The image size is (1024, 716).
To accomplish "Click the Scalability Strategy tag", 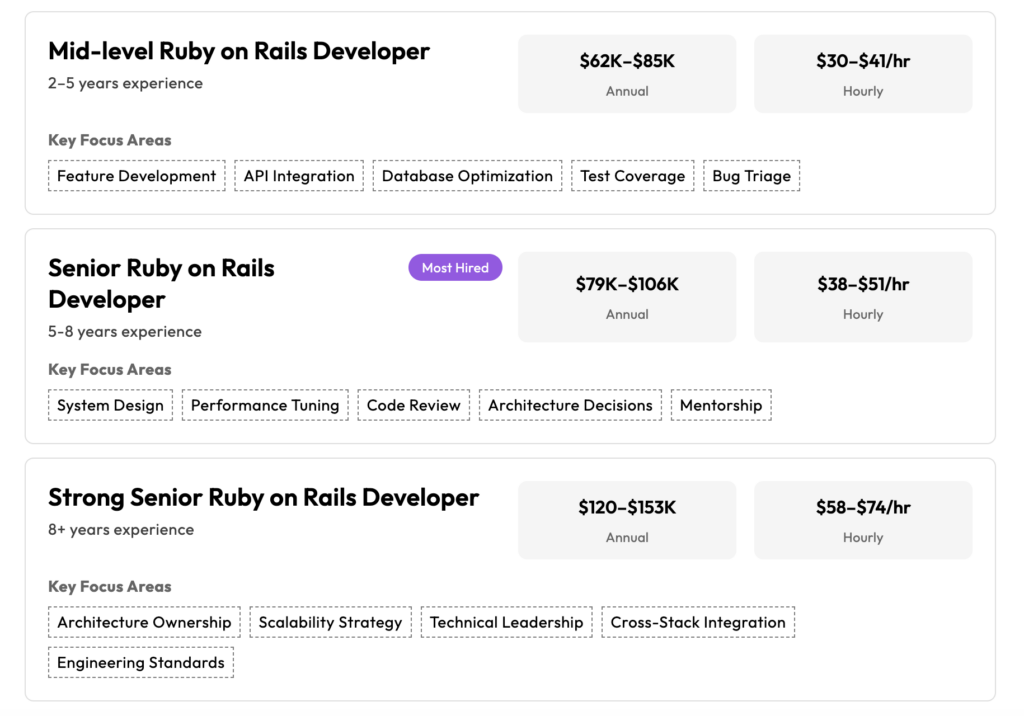I will coord(330,622).
